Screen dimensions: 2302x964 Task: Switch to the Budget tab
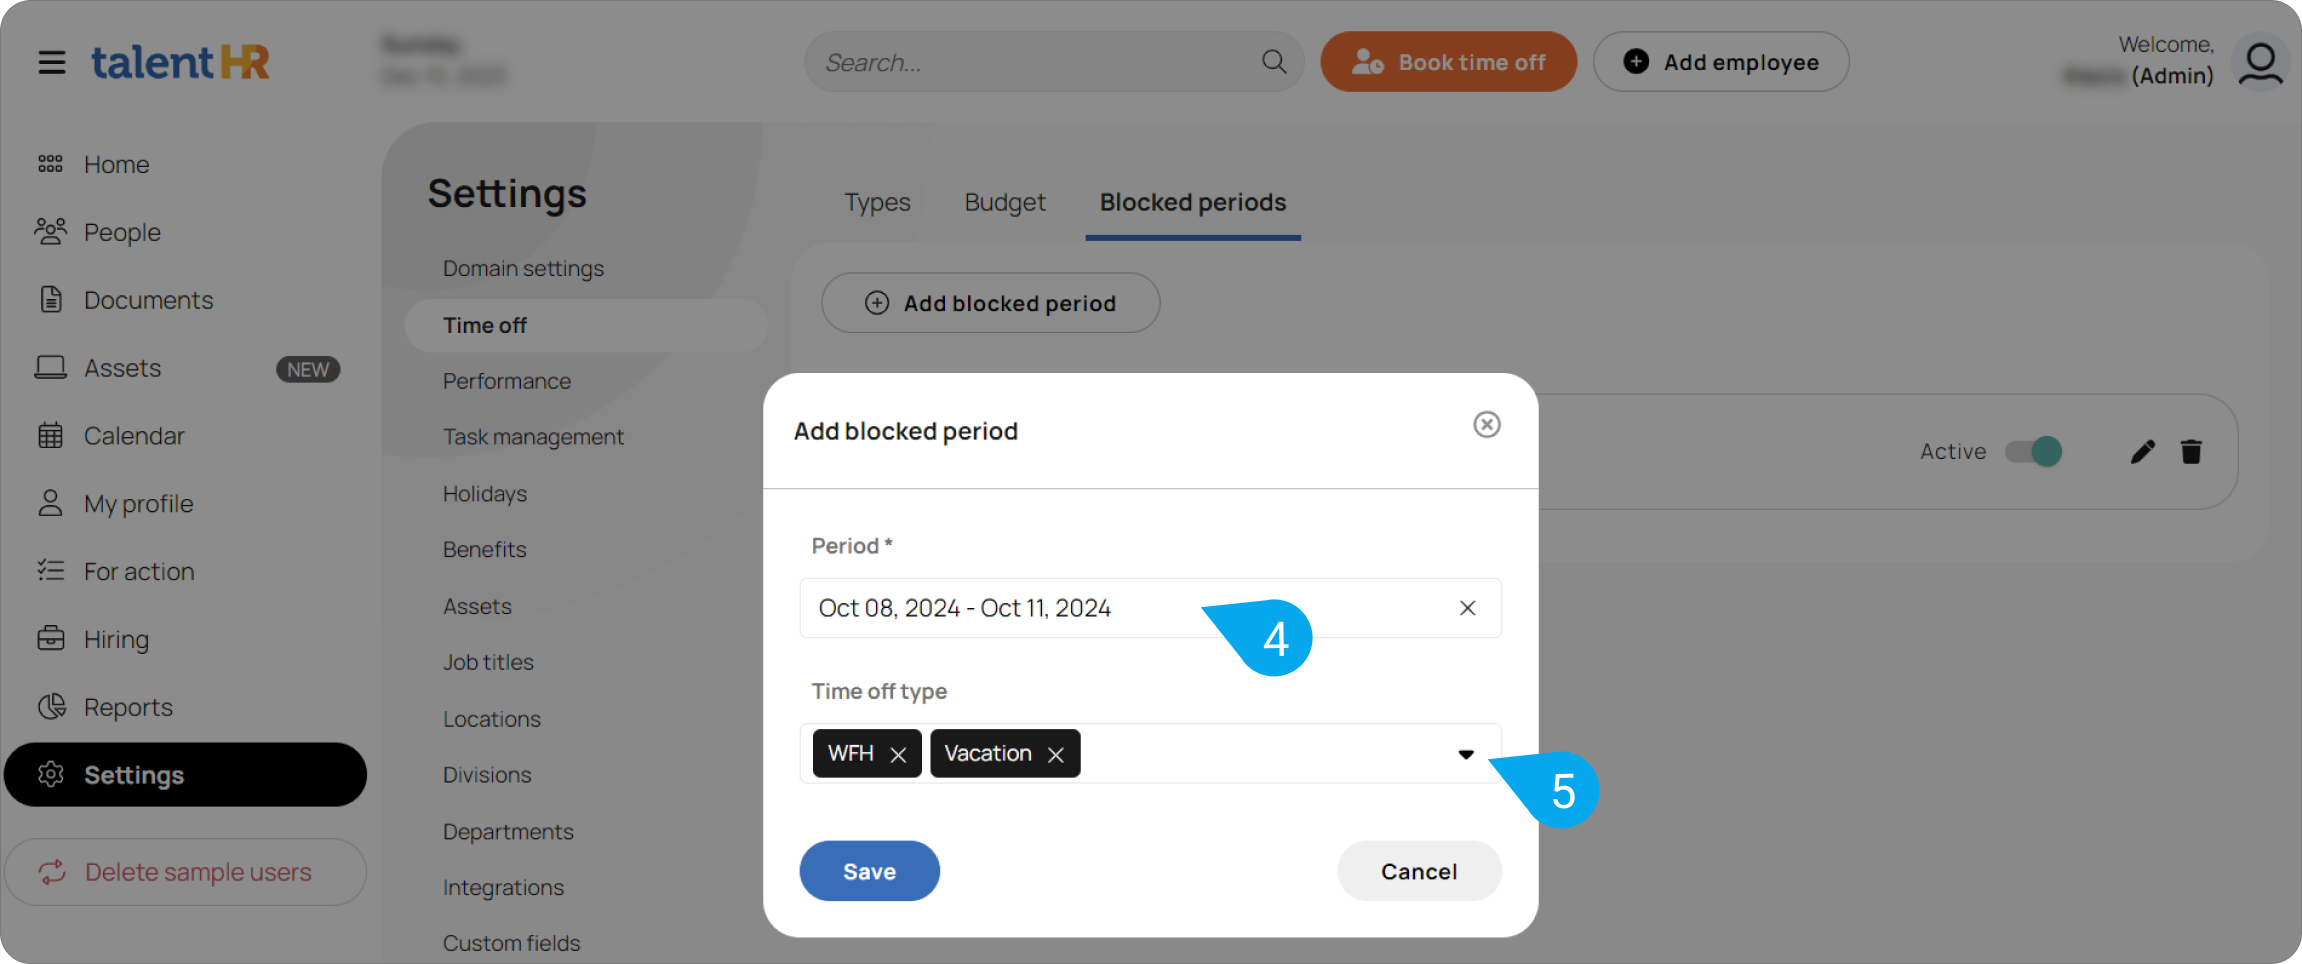coord(1005,202)
